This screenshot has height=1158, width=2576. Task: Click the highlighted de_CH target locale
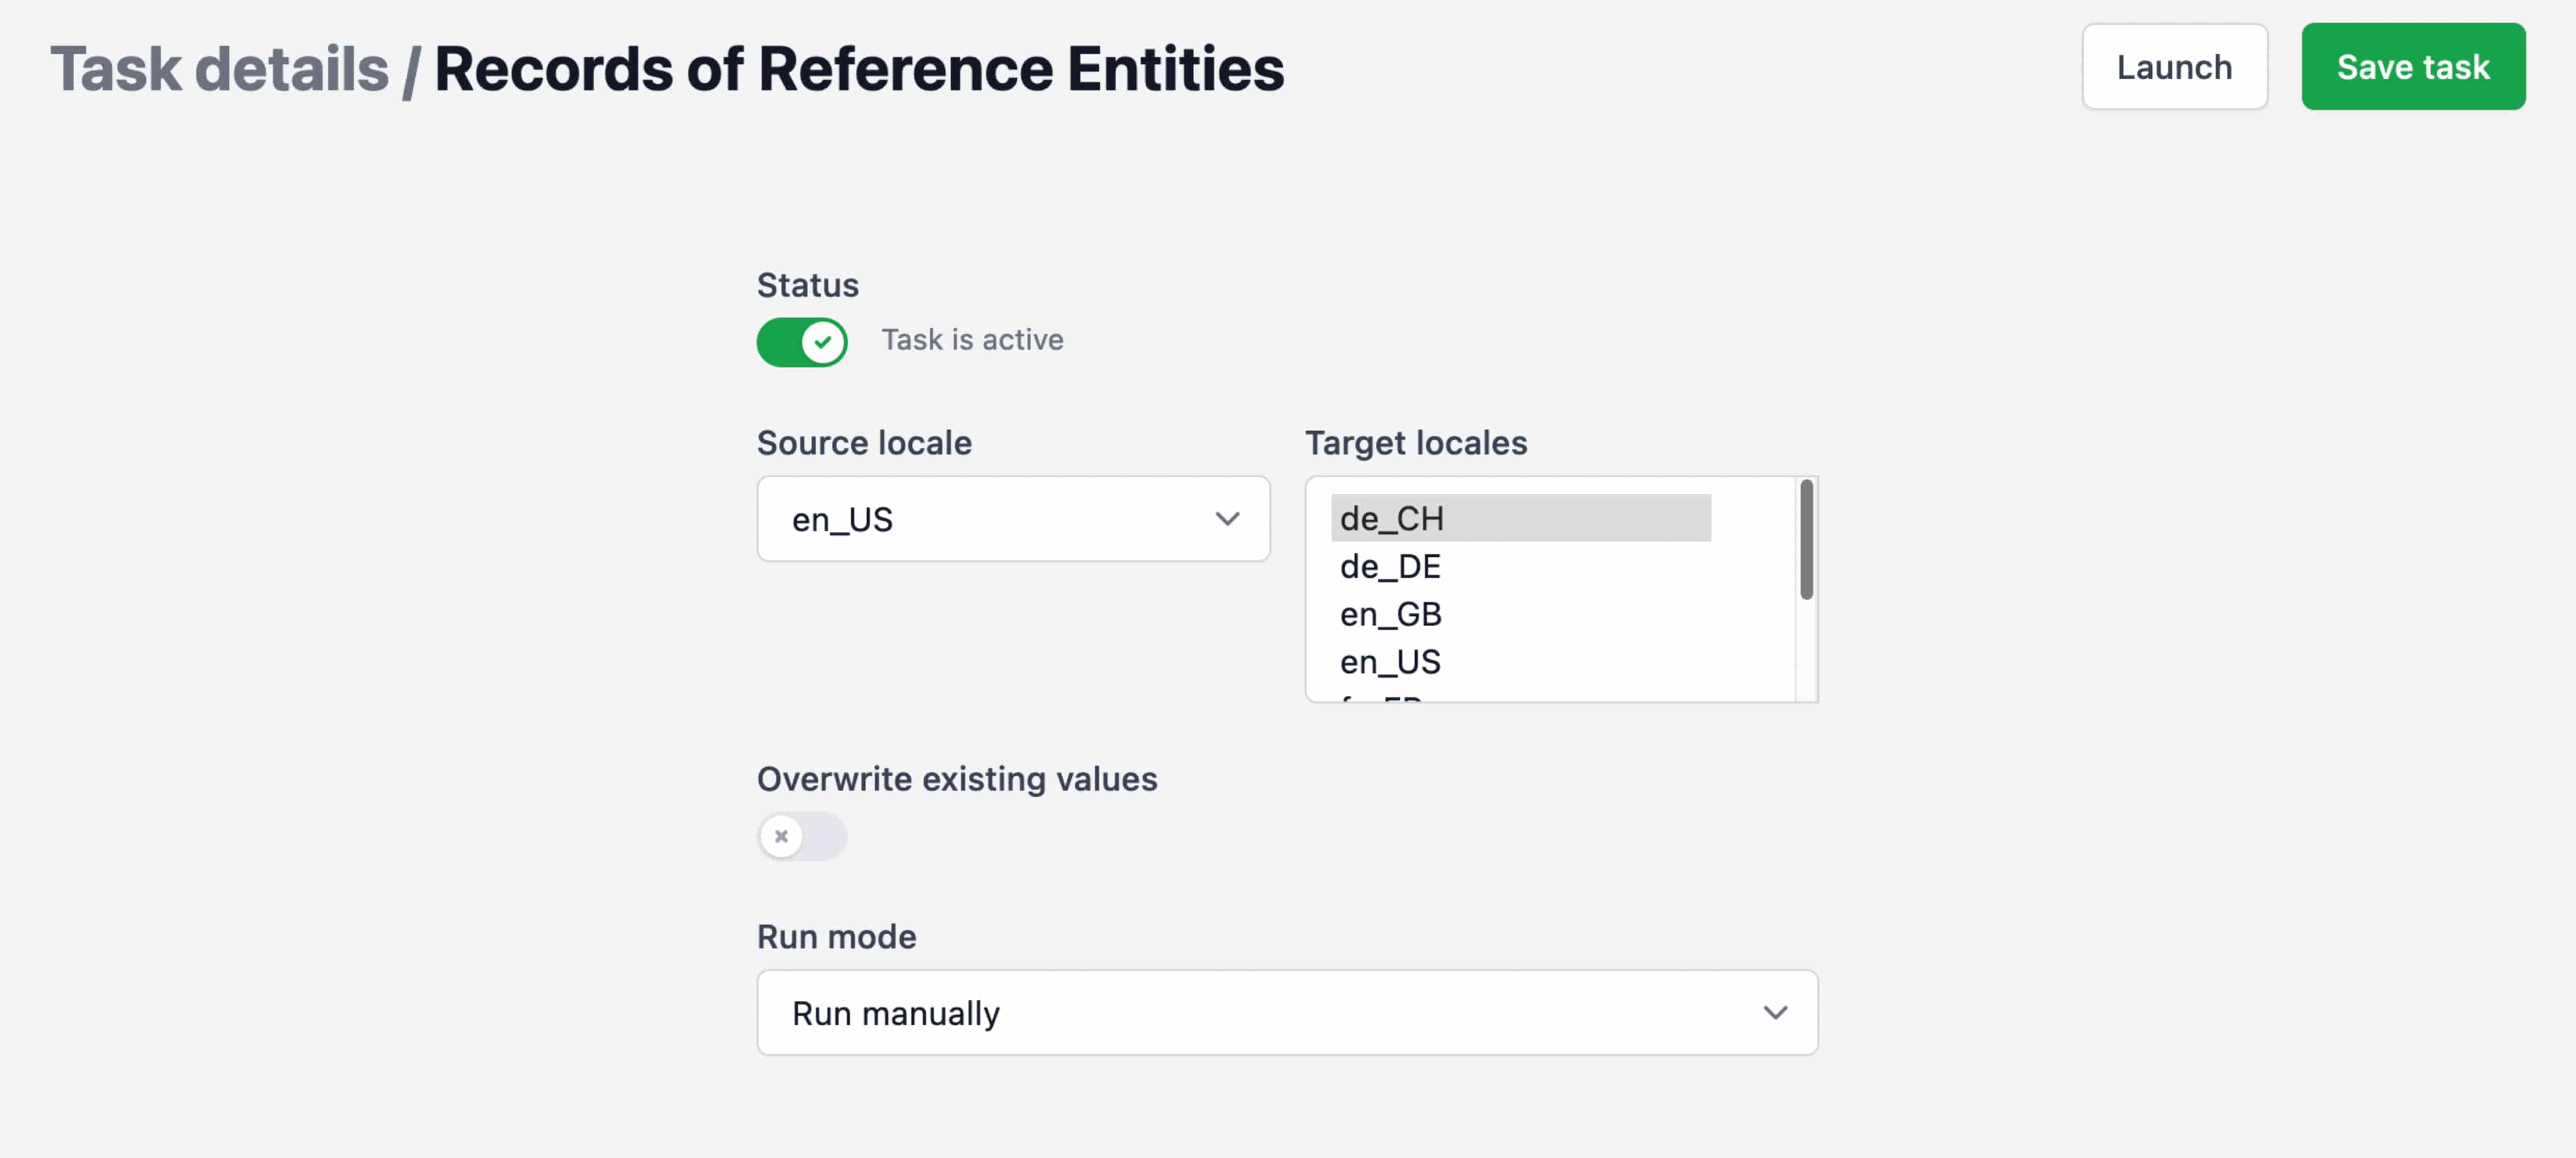(1390, 518)
